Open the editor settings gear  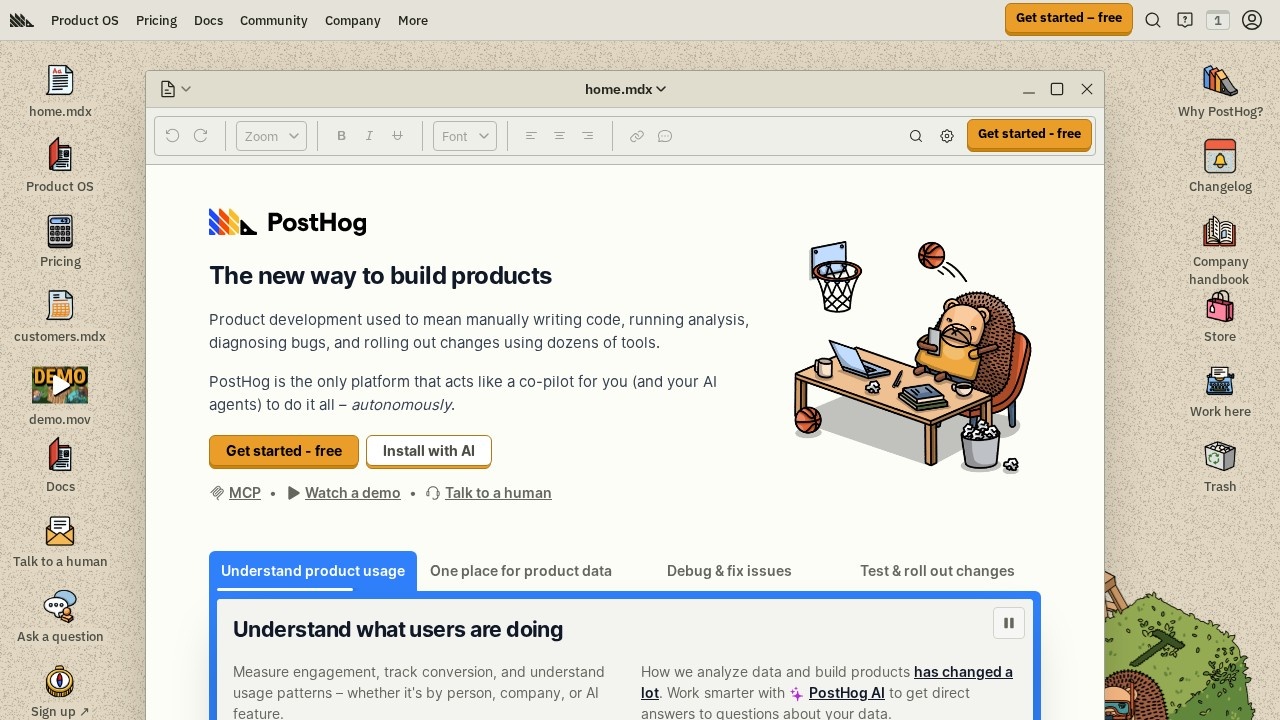point(947,136)
